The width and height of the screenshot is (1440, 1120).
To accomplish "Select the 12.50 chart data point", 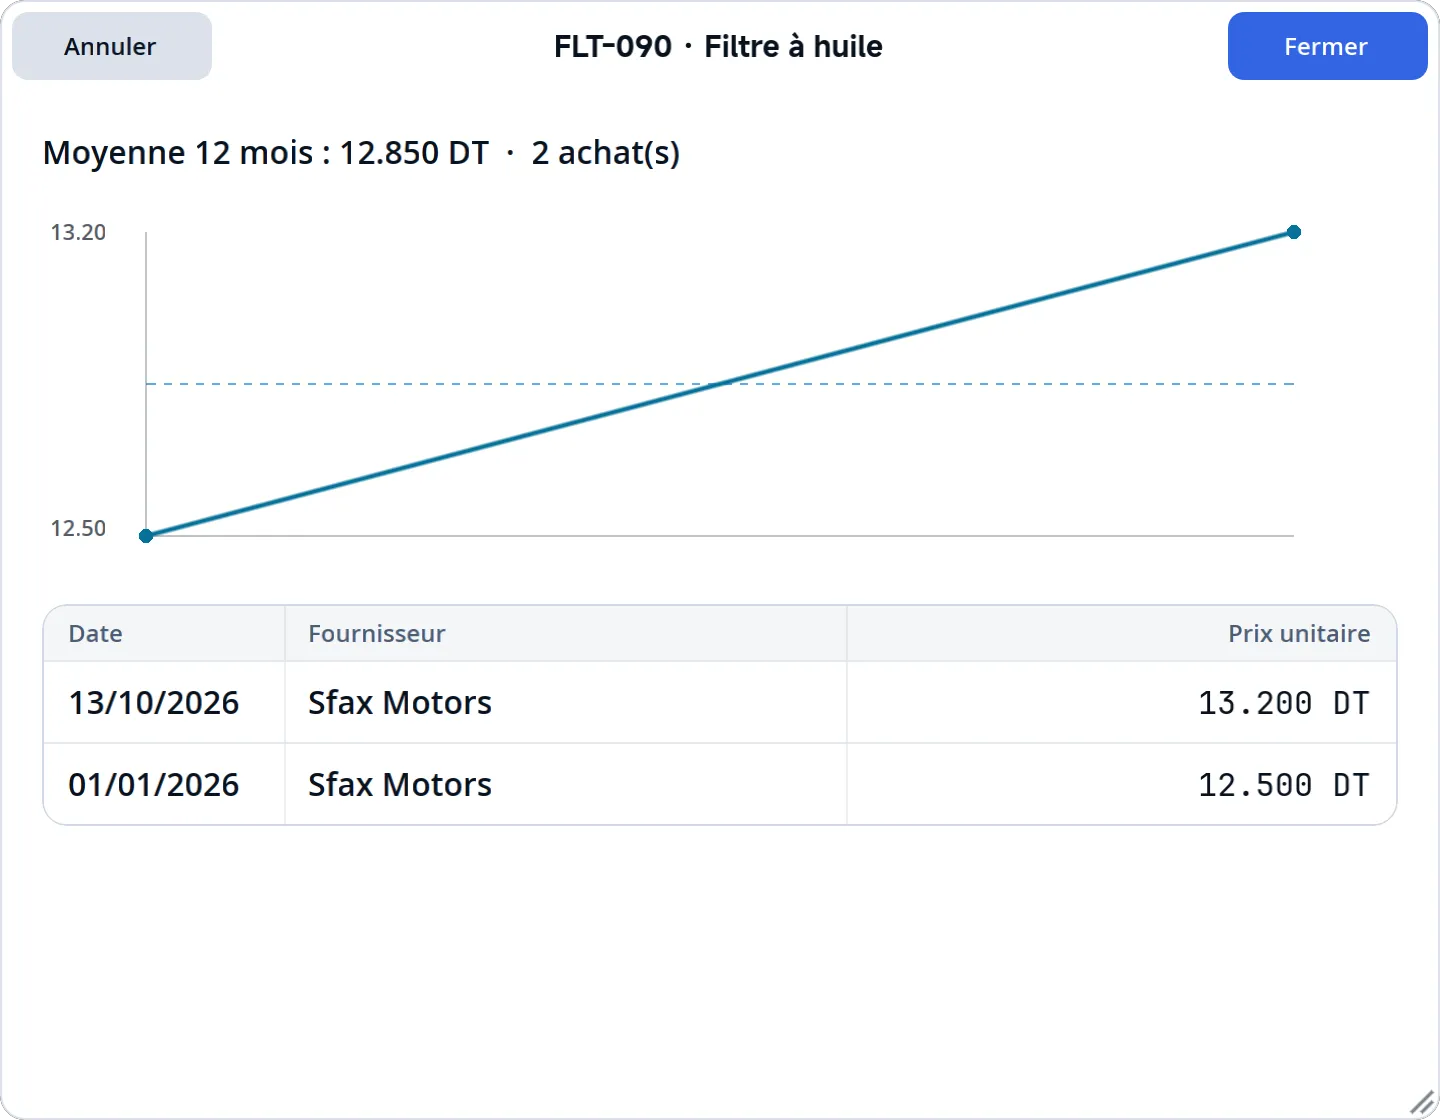I will [x=146, y=536].
